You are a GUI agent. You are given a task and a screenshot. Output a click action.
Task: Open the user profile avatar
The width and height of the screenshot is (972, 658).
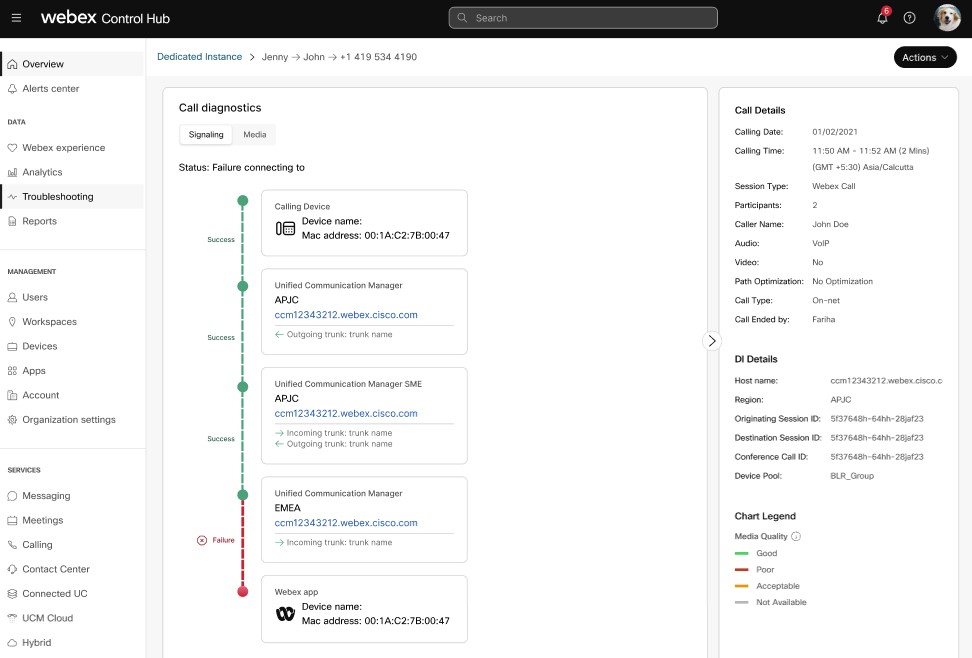(x=946, y=18)
